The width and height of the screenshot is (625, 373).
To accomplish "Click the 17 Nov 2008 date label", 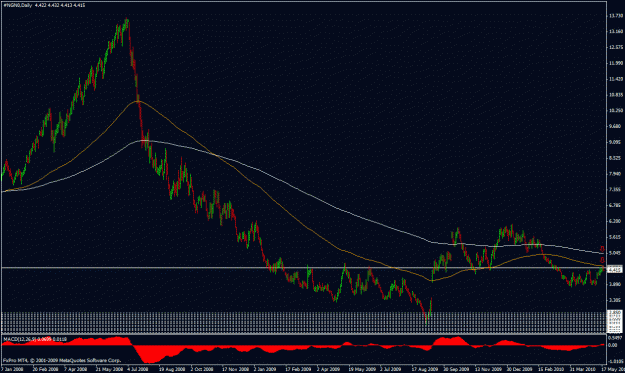I will (235, 369).
